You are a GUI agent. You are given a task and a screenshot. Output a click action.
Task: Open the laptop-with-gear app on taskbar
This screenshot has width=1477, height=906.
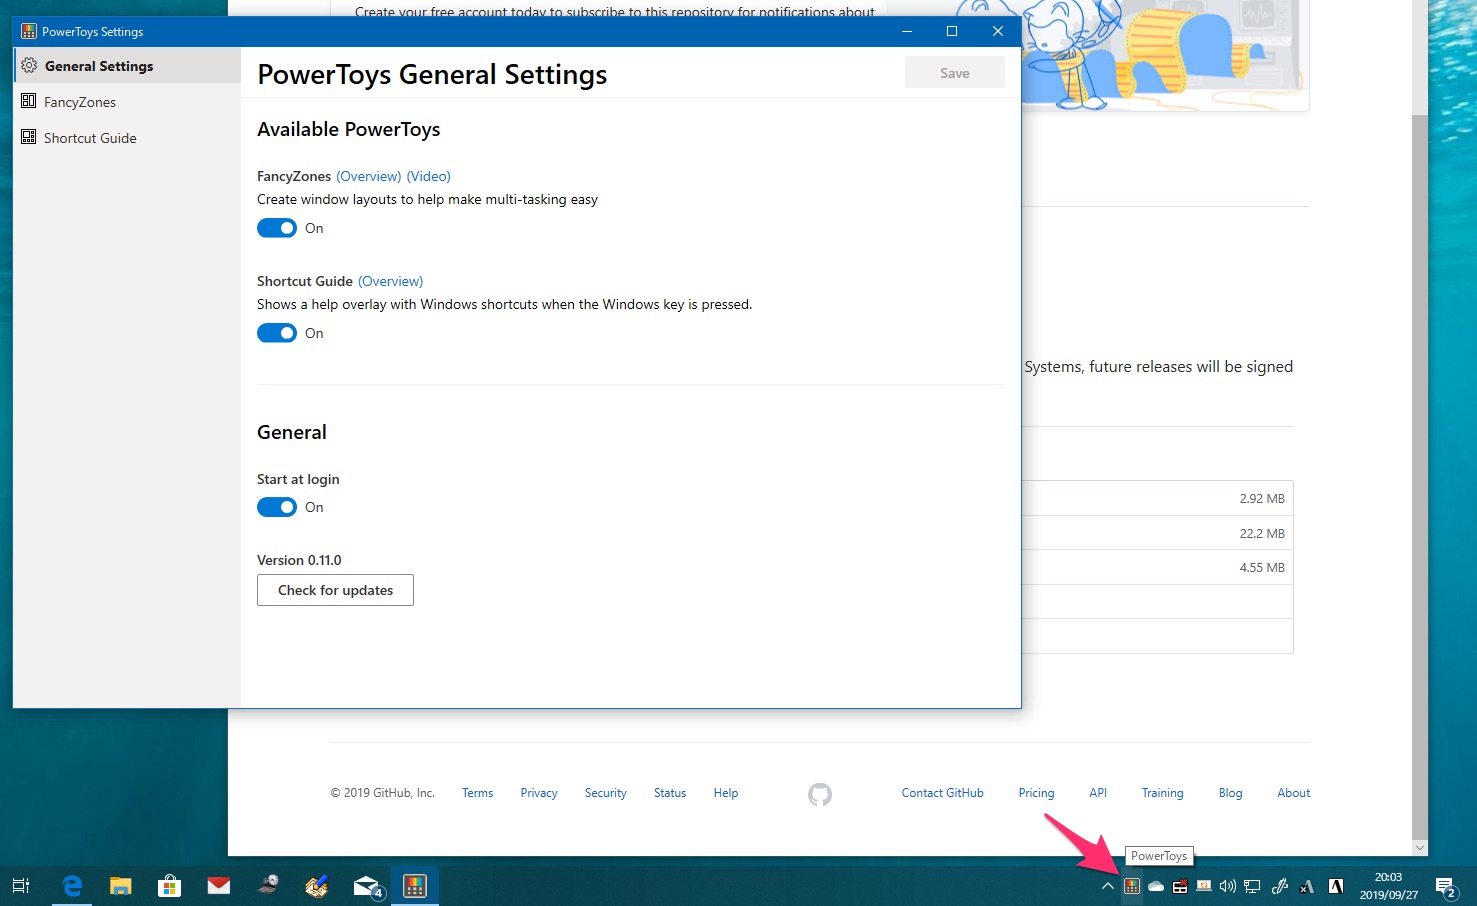[268, 886]
